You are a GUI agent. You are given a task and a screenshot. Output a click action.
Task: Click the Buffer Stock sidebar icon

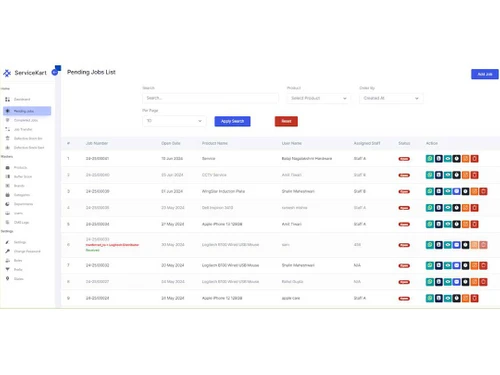[x=7, y=176]
